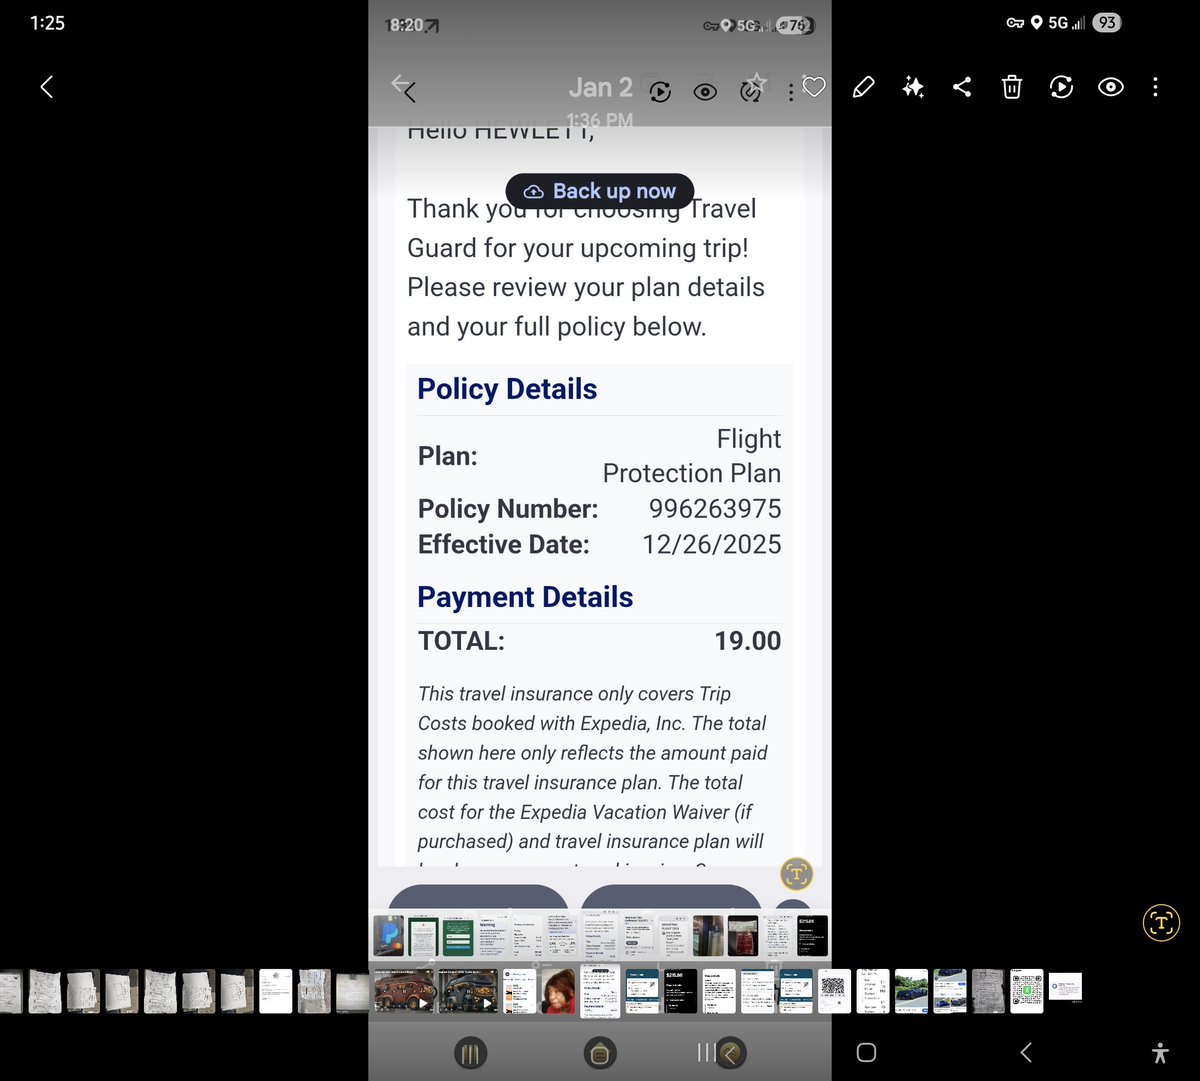The image size is (1200, 1081).
Task: Tap the battery 93 indicator
Action: pos(1106,23)
